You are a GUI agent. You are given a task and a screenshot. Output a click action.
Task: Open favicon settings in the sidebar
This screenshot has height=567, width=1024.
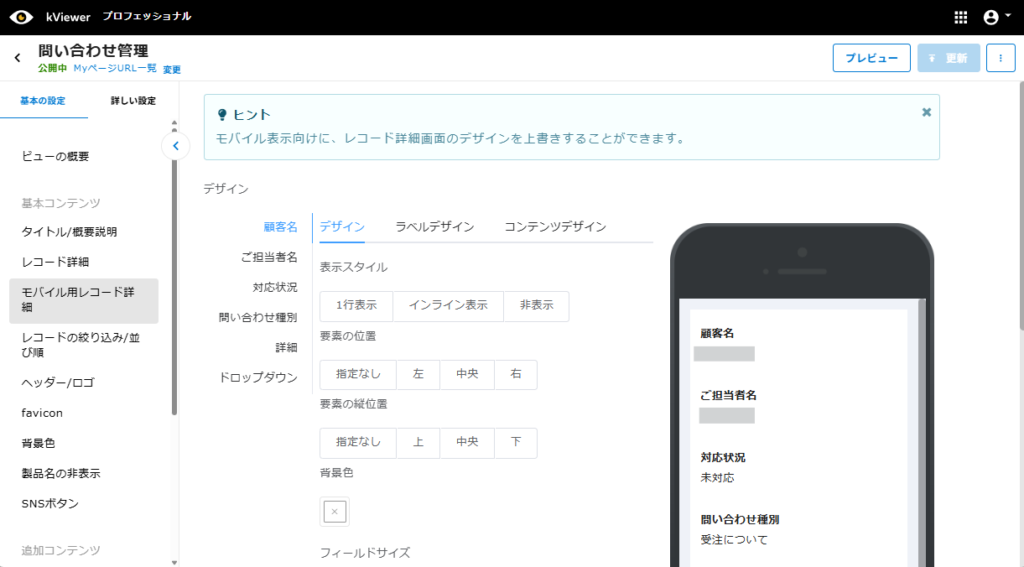click(x=42, y=413)
